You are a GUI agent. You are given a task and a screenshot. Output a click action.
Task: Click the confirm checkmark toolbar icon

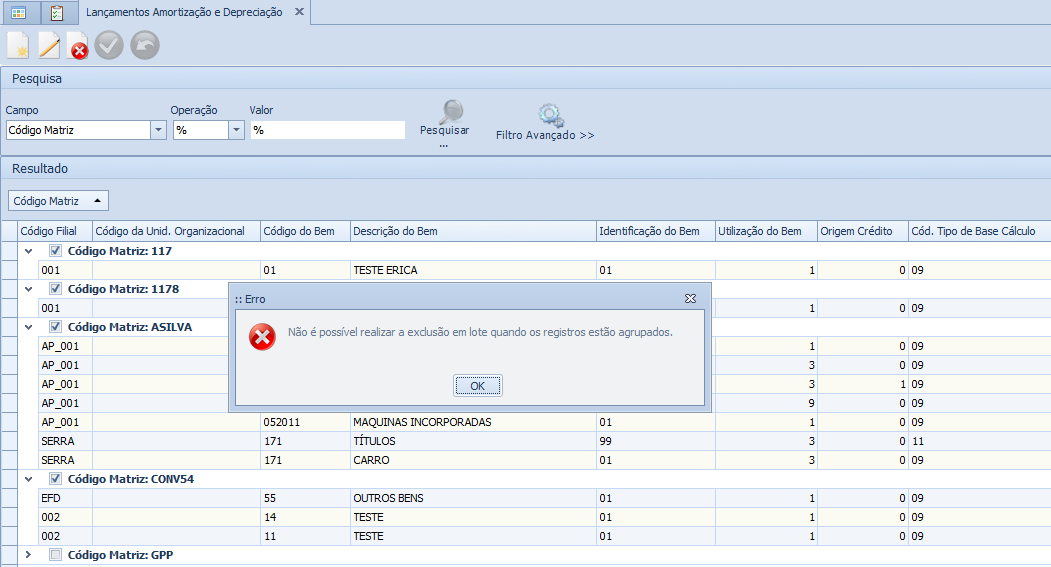coord(109,45)
